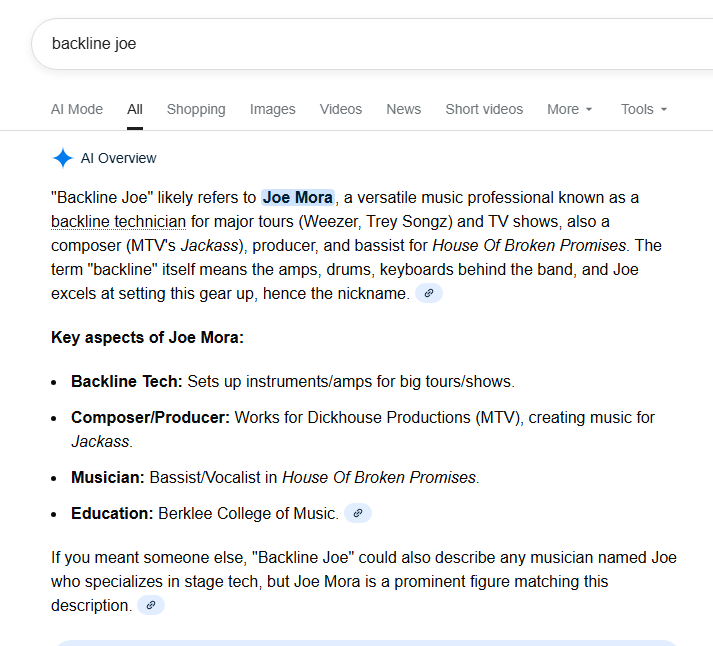The image size is (713, 646).
Task: Open the Videos tab
Action: tap(341, 109)
